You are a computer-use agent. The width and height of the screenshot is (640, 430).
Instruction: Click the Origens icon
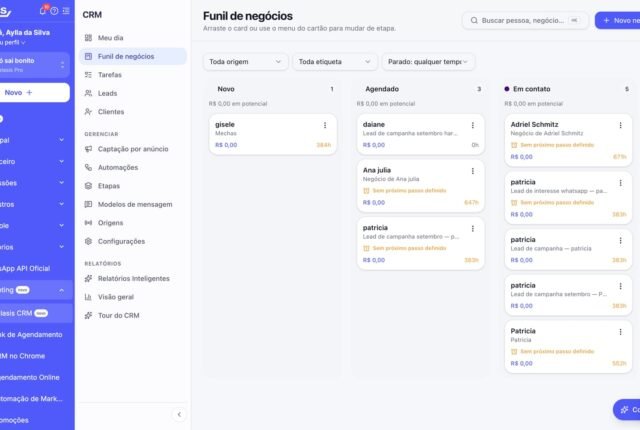[88, 223]
